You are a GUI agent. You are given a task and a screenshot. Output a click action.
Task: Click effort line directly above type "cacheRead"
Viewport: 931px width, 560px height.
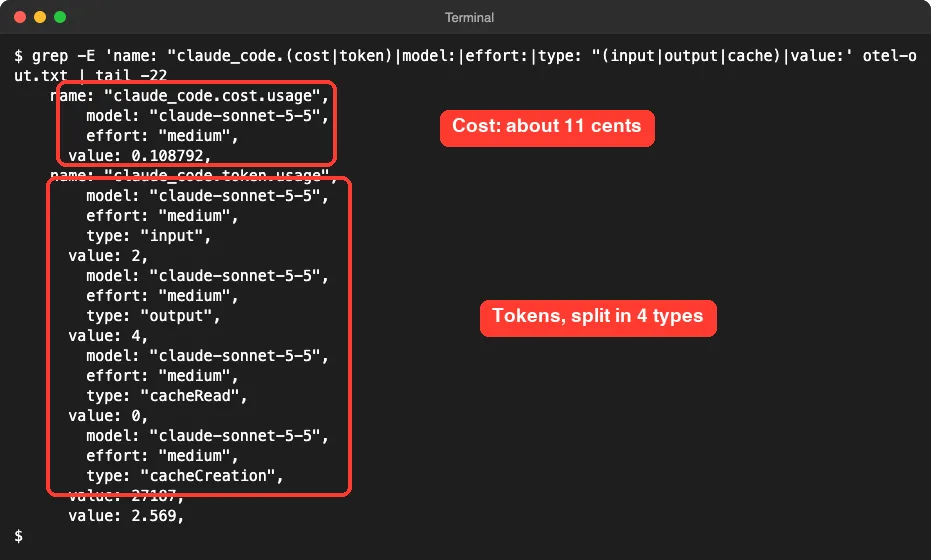pyautogui.click(x=162, y=376)
